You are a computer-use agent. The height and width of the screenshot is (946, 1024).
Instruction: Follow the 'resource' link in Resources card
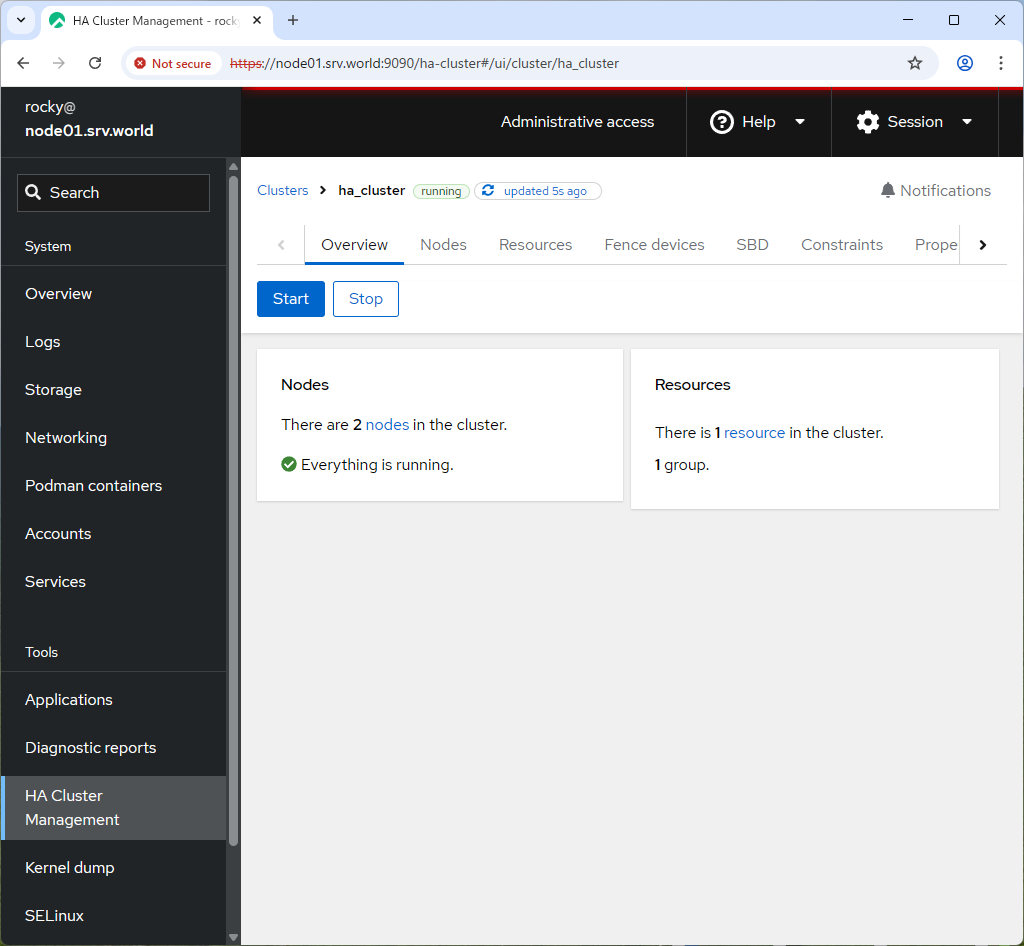(x=754, y=432)
